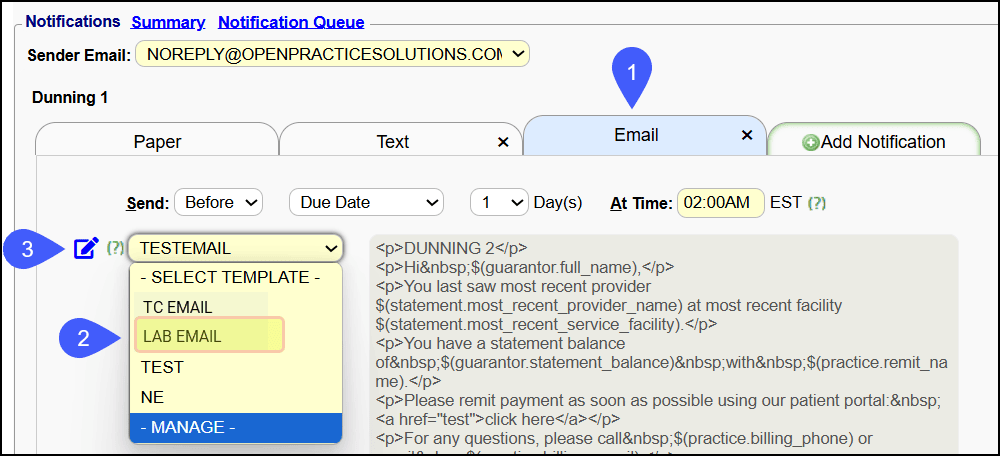Viewport: 1000px width, 456px height.
Task: Switch to the Text tab
Action: 392,142
